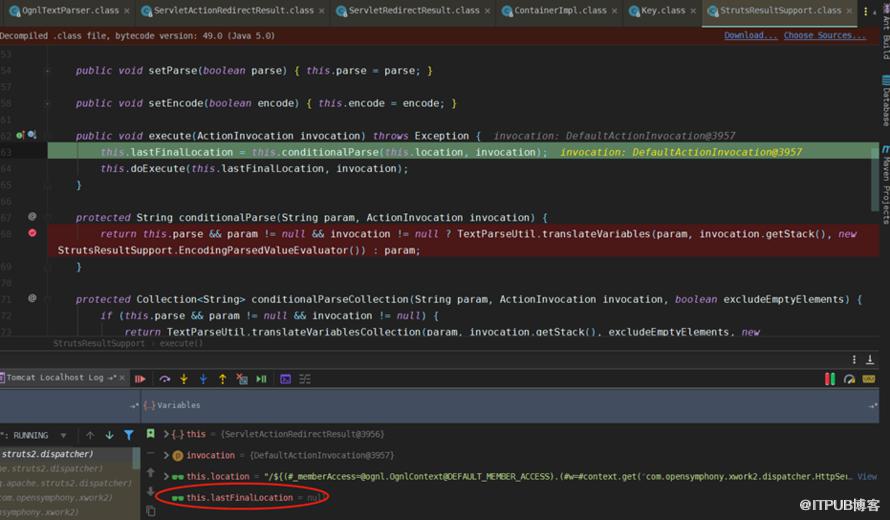Screen dimensions: 890x520
Task: Click the restore layout icon right of Variables
Action: tap(873, 405)
